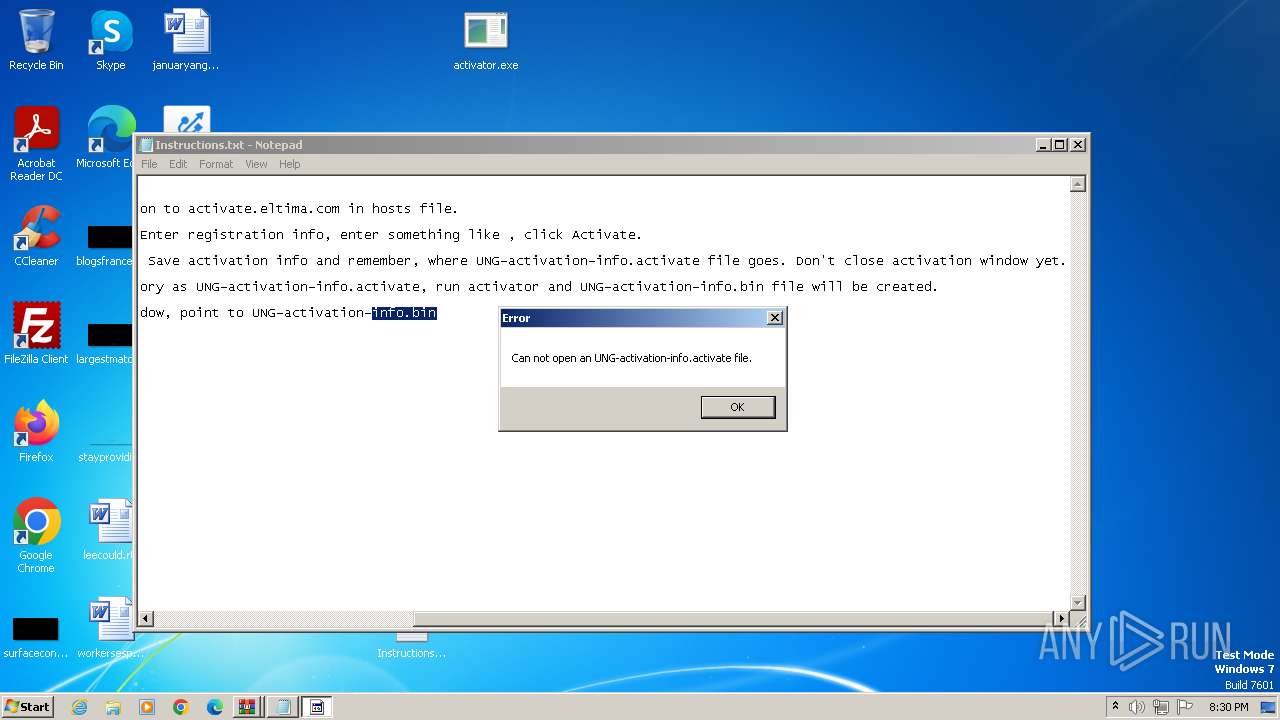Viewport: 1280px width, 720px height.
Task: Click the highlighted 'info.bin' text
Action: click(404, 313)
